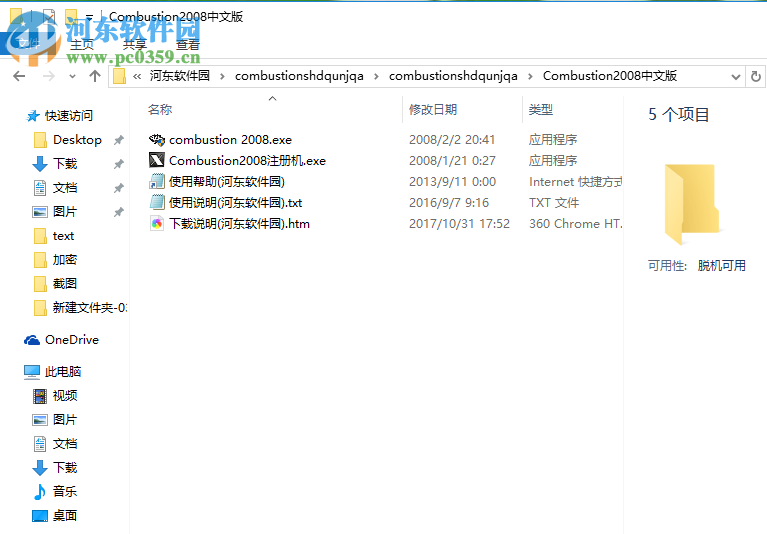767x534 pixels.
Task: Open quick access toolbar customize dropdown
Action: 90,17
